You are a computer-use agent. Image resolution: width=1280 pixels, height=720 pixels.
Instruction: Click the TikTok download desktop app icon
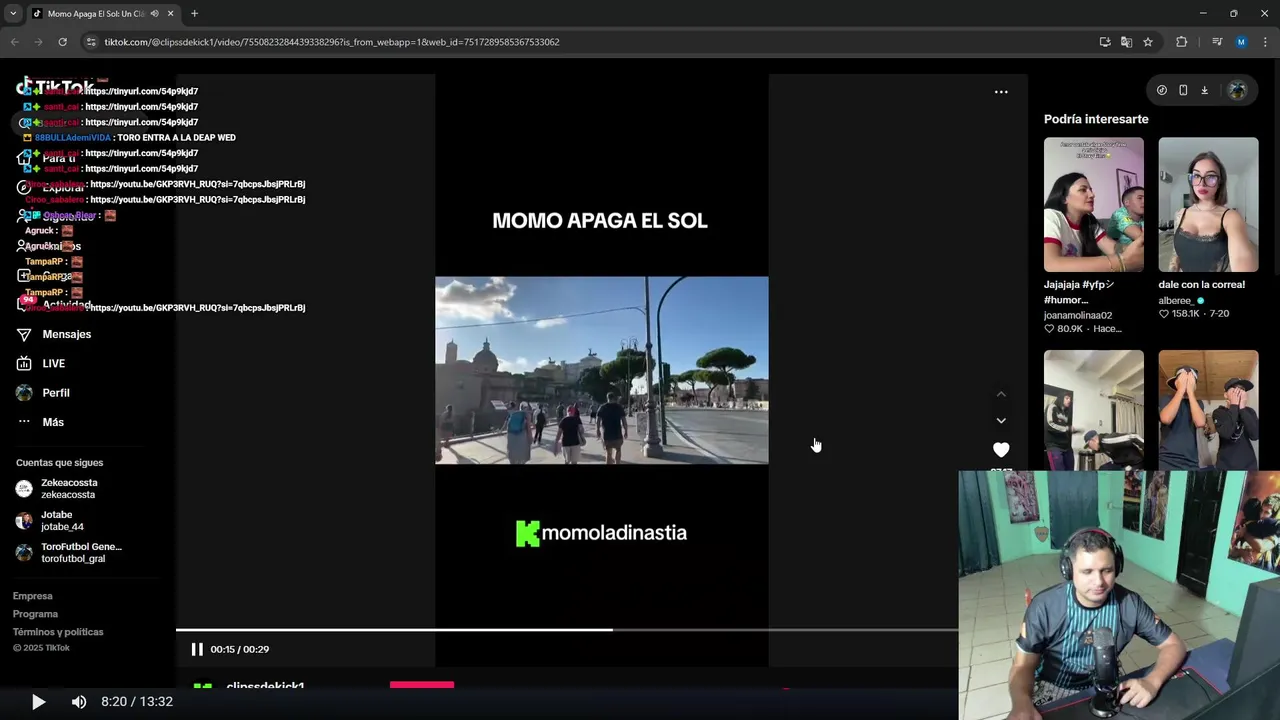tap(1204, 90)
